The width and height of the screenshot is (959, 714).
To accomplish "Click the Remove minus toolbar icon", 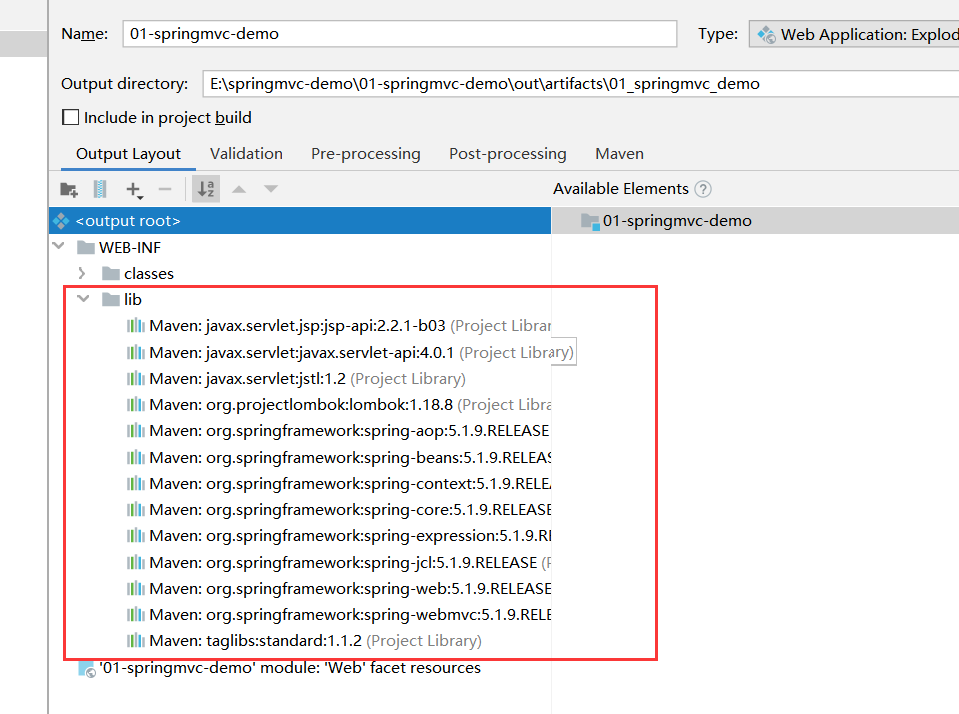I will click(x=165, y=189).
